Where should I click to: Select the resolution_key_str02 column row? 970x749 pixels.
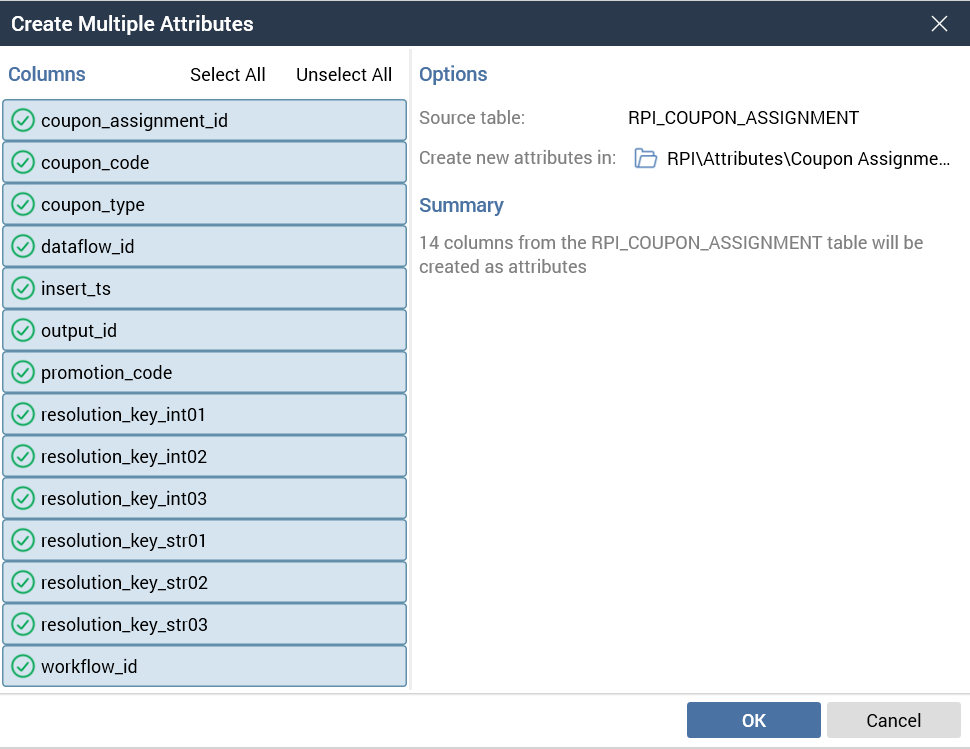point(204,583)
